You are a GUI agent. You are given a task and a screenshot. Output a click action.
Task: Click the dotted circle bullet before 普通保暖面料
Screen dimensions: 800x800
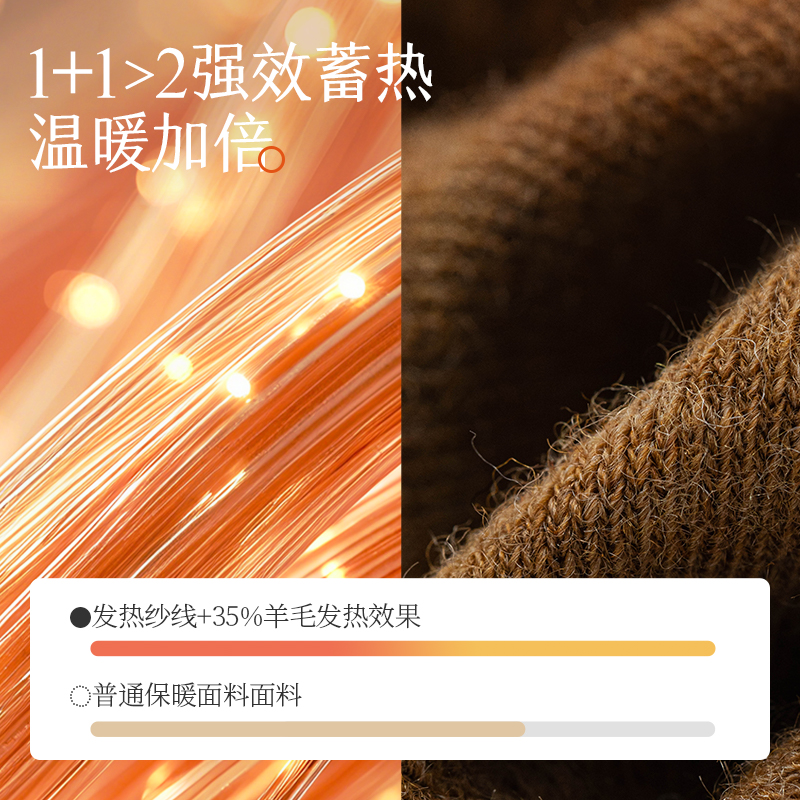pyautogui.click(x=80, y=696)
